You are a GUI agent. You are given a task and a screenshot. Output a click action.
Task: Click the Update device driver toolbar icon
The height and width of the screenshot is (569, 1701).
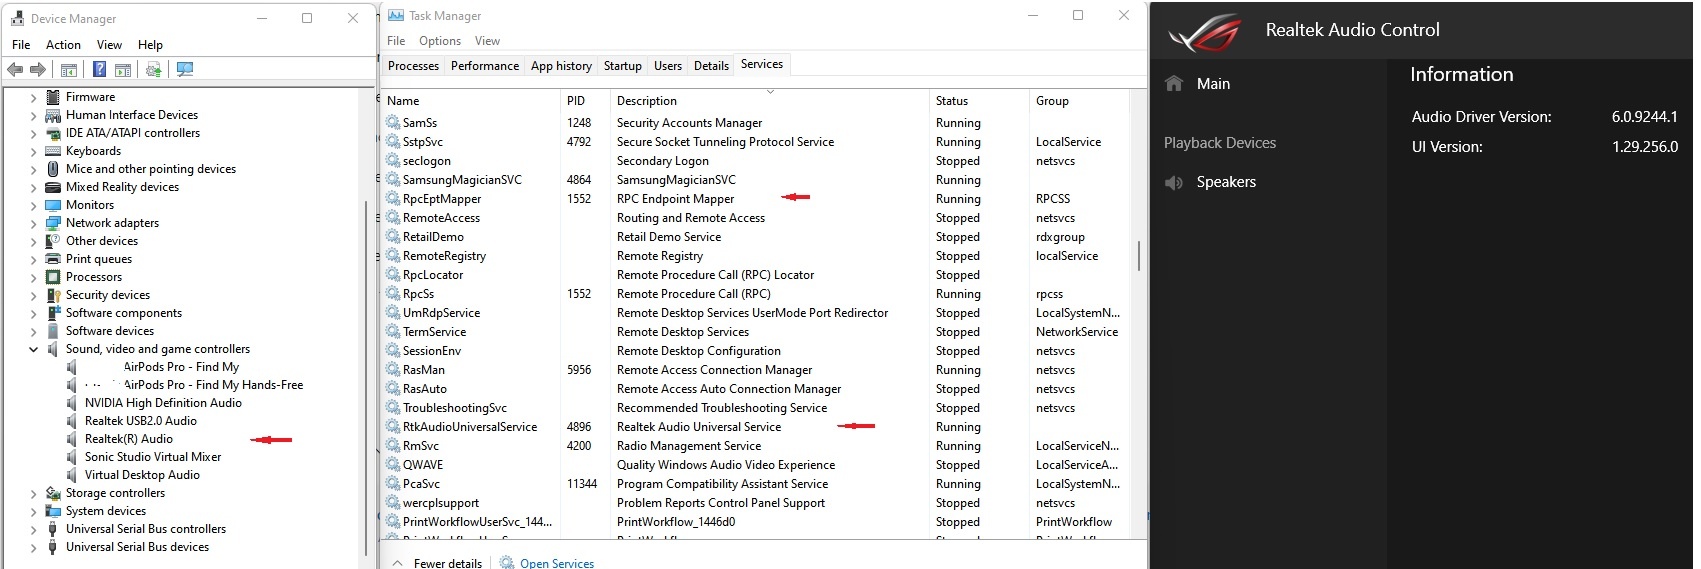point(153,69)
